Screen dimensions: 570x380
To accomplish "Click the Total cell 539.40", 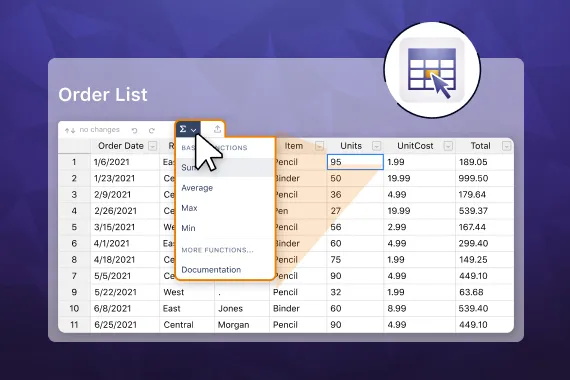I will coord(485,308).
